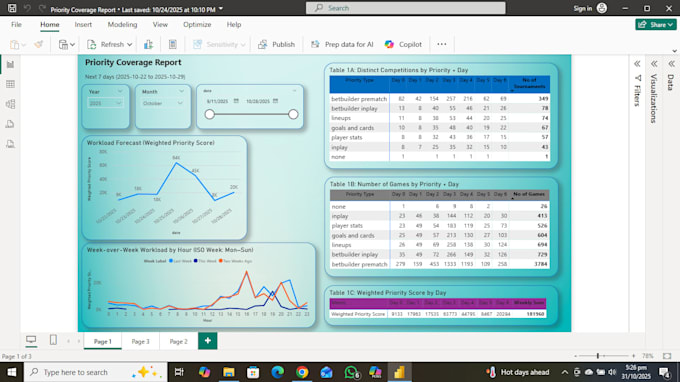Click the fit to page icon
680x382 pixels.
tap(667, 356)
